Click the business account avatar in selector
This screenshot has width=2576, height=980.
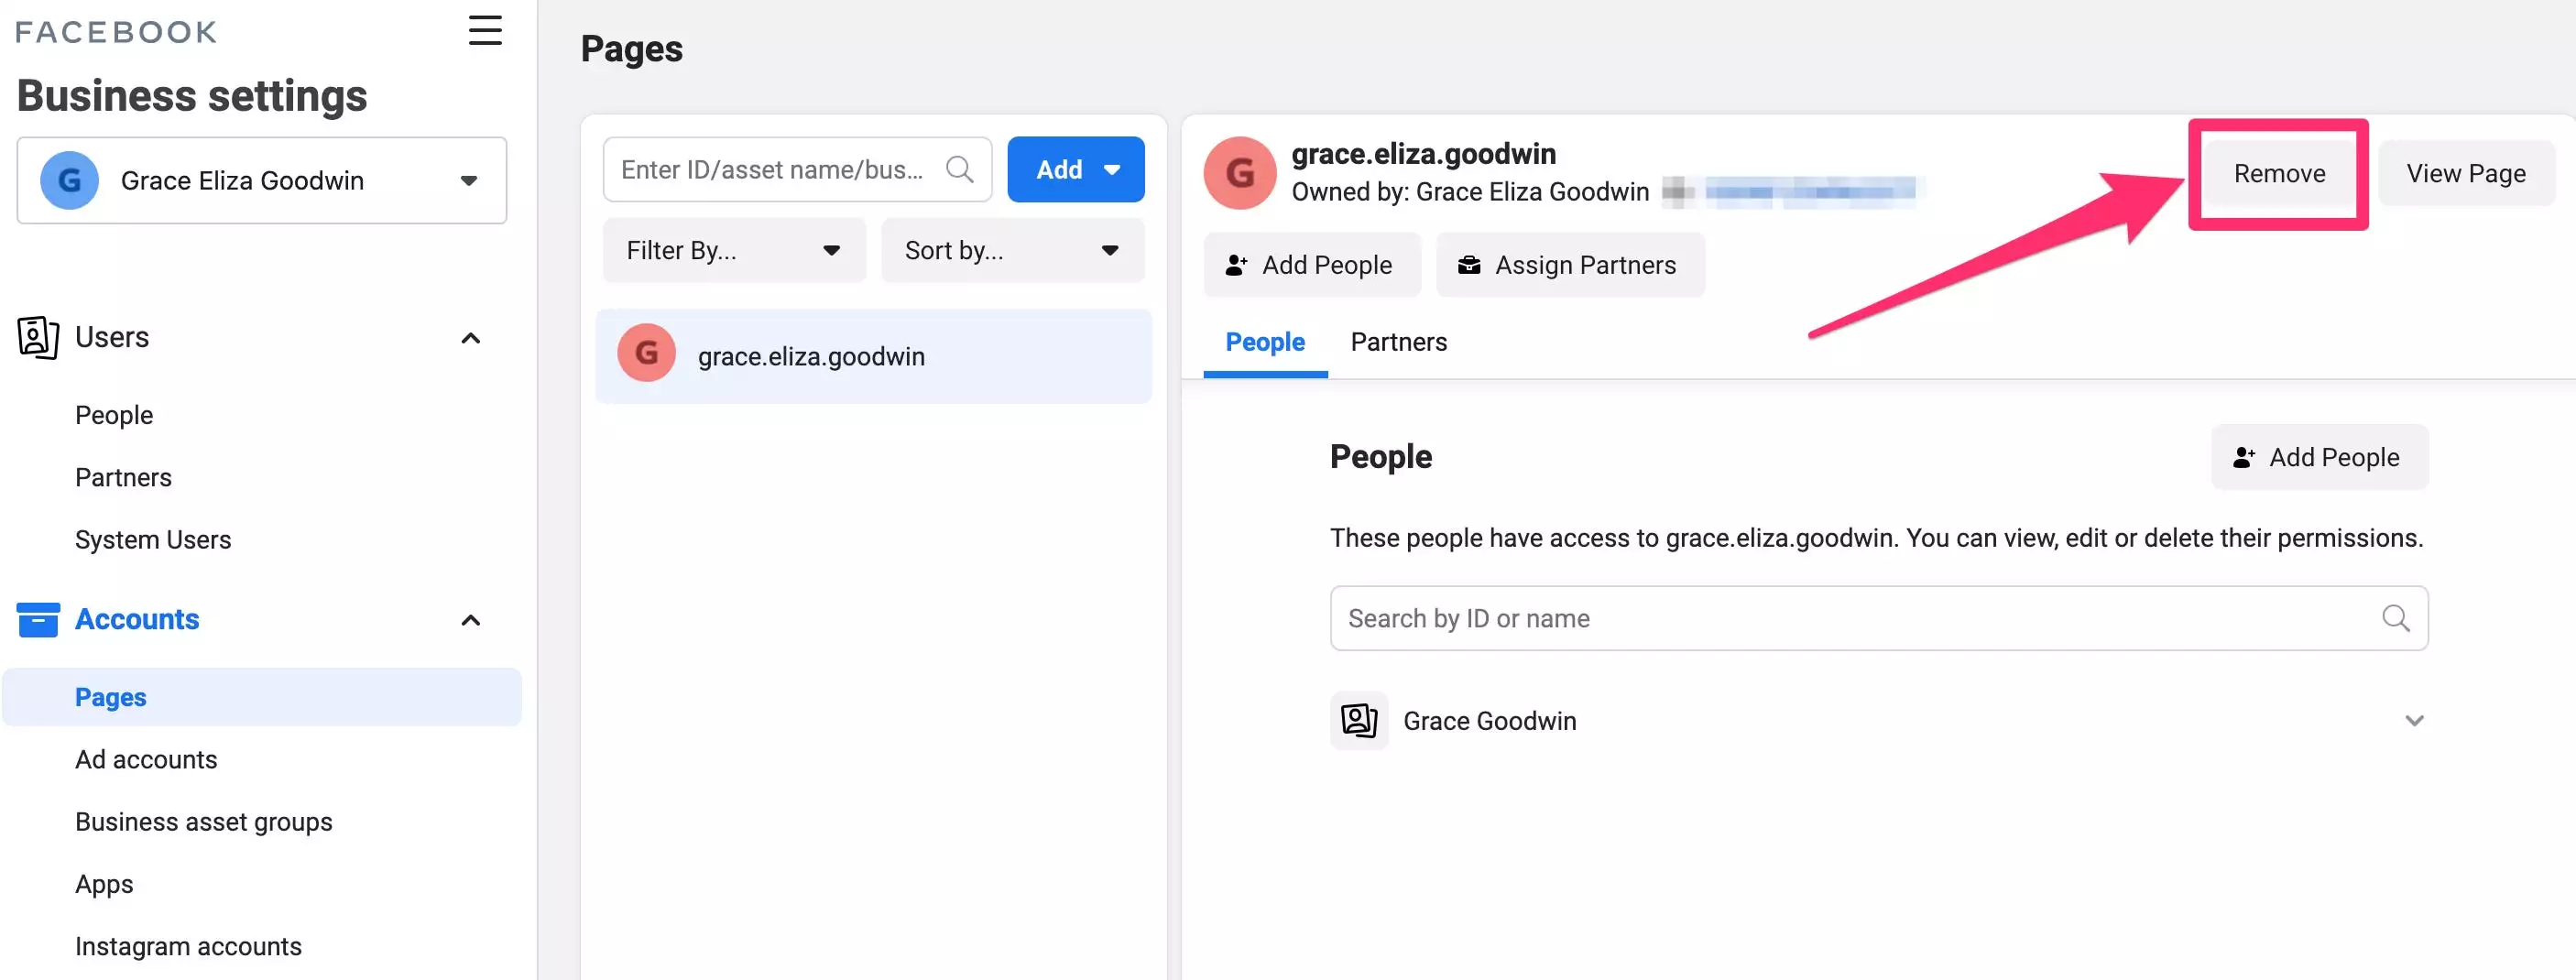(69, 180)
